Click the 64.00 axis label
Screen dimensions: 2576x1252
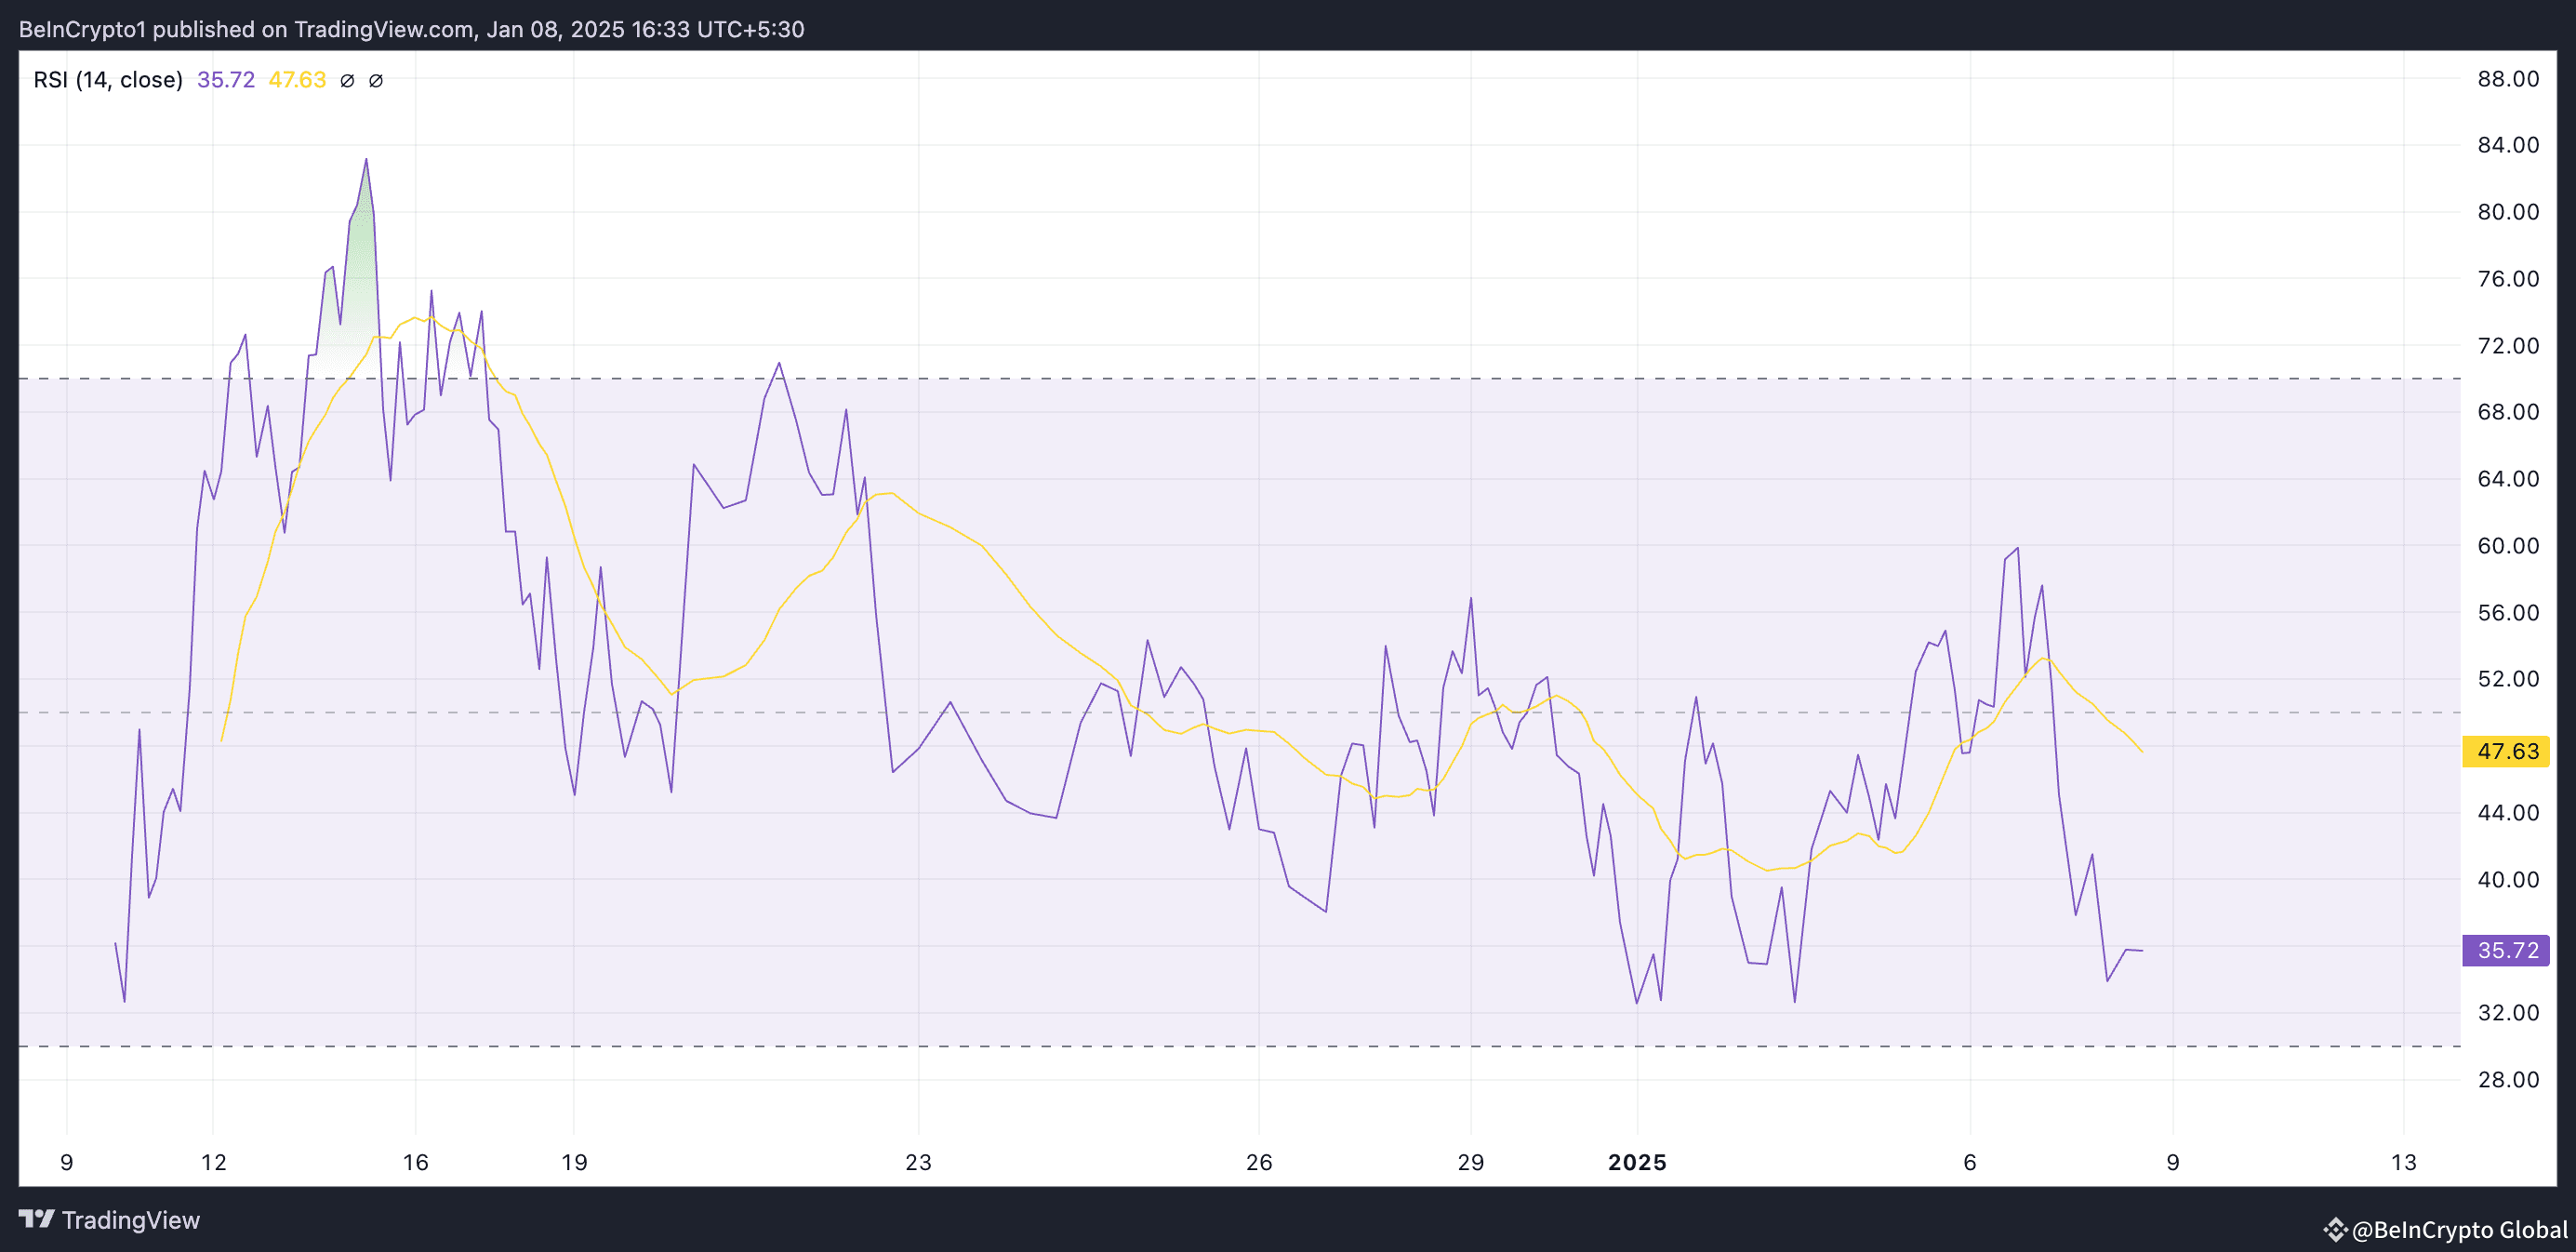(x=2508, y=479)
